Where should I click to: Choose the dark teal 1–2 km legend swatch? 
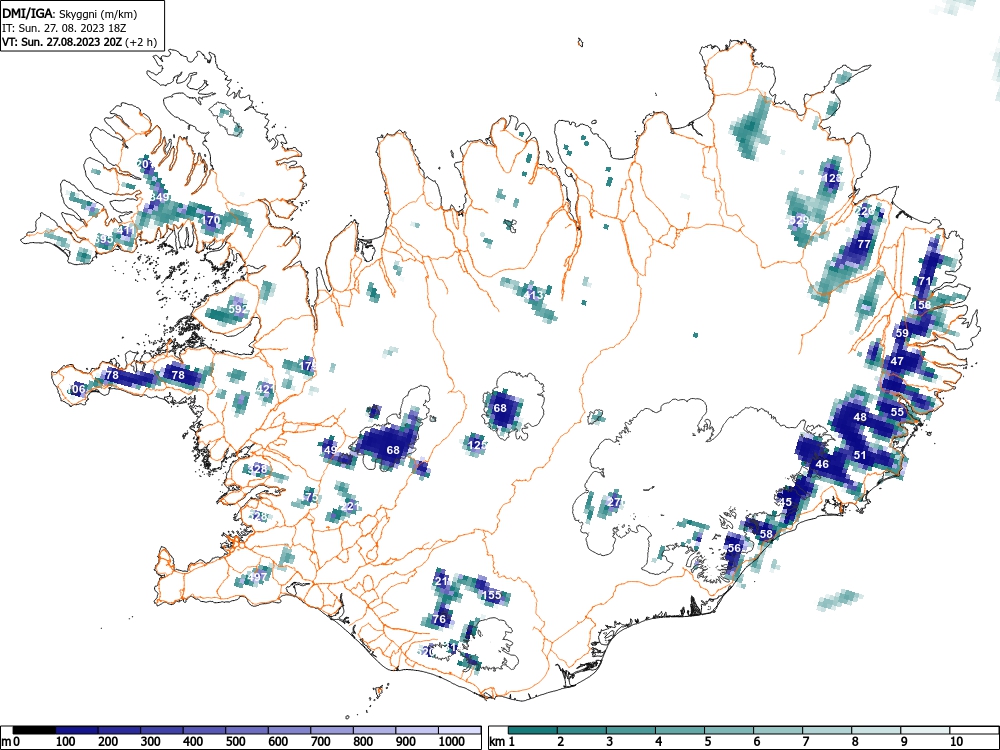click(533, 730)
